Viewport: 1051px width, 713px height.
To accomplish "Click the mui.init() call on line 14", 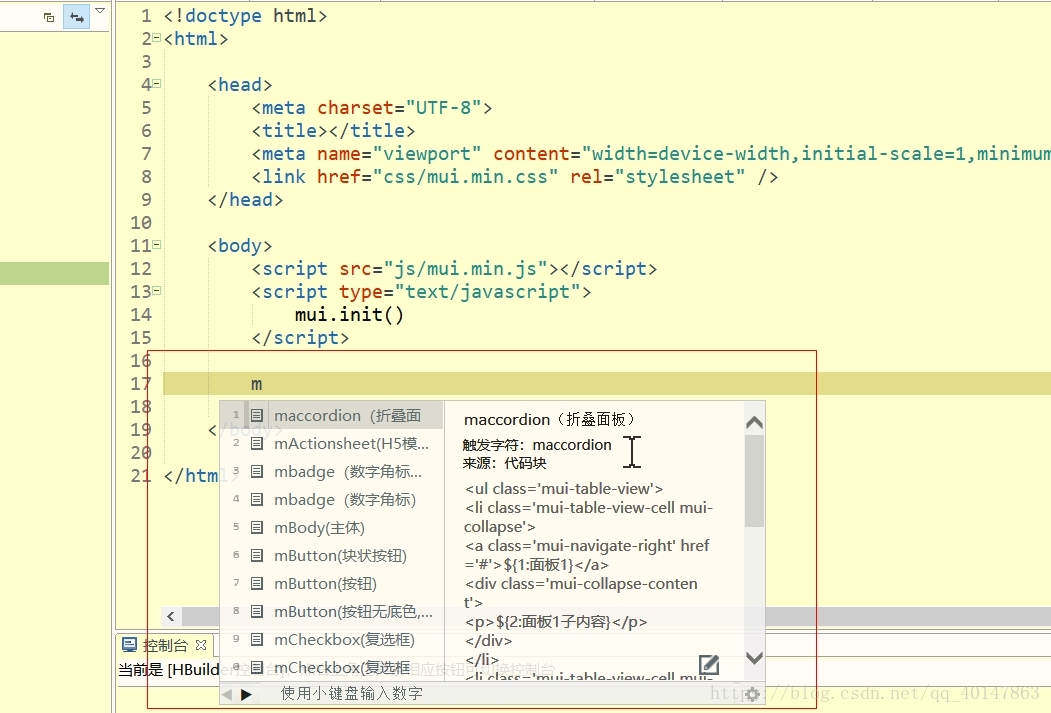I will pos(349,314).
